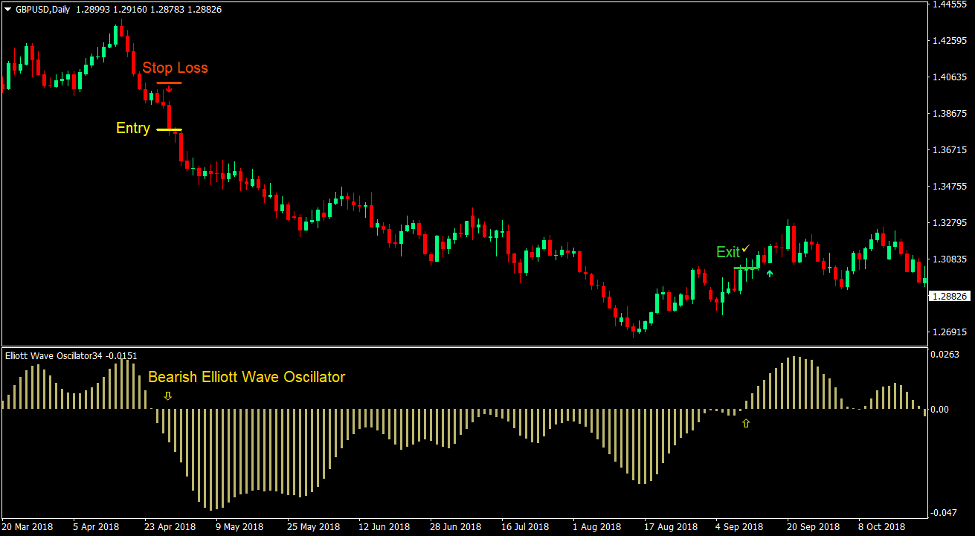Screen dimensions: 977x537
Task: Click the 0.00 oscillator zero level label
Action: click(940, 409)
